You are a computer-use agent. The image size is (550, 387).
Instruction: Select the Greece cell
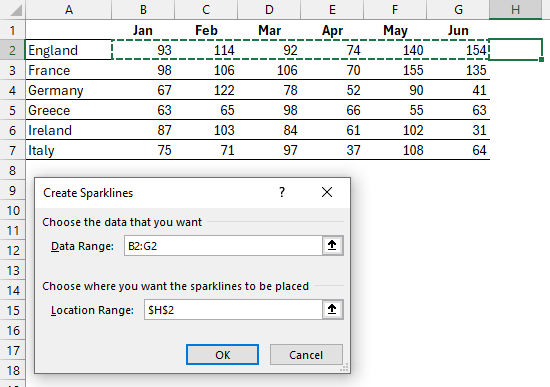(69, 110)
